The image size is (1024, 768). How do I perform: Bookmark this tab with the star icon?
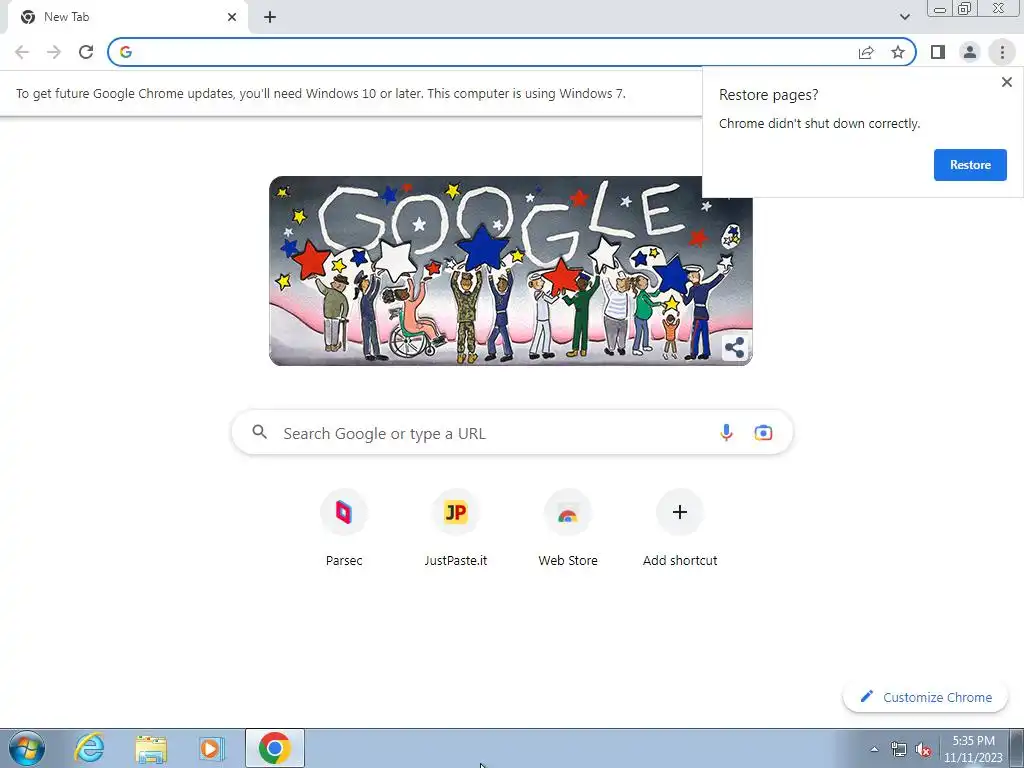pos(898,52)
